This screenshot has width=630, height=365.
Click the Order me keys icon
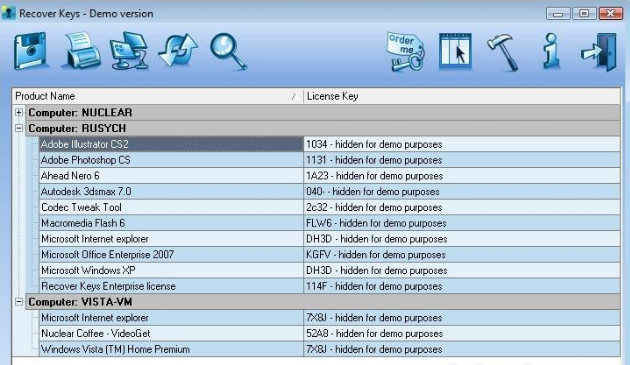tap(406, 52)
